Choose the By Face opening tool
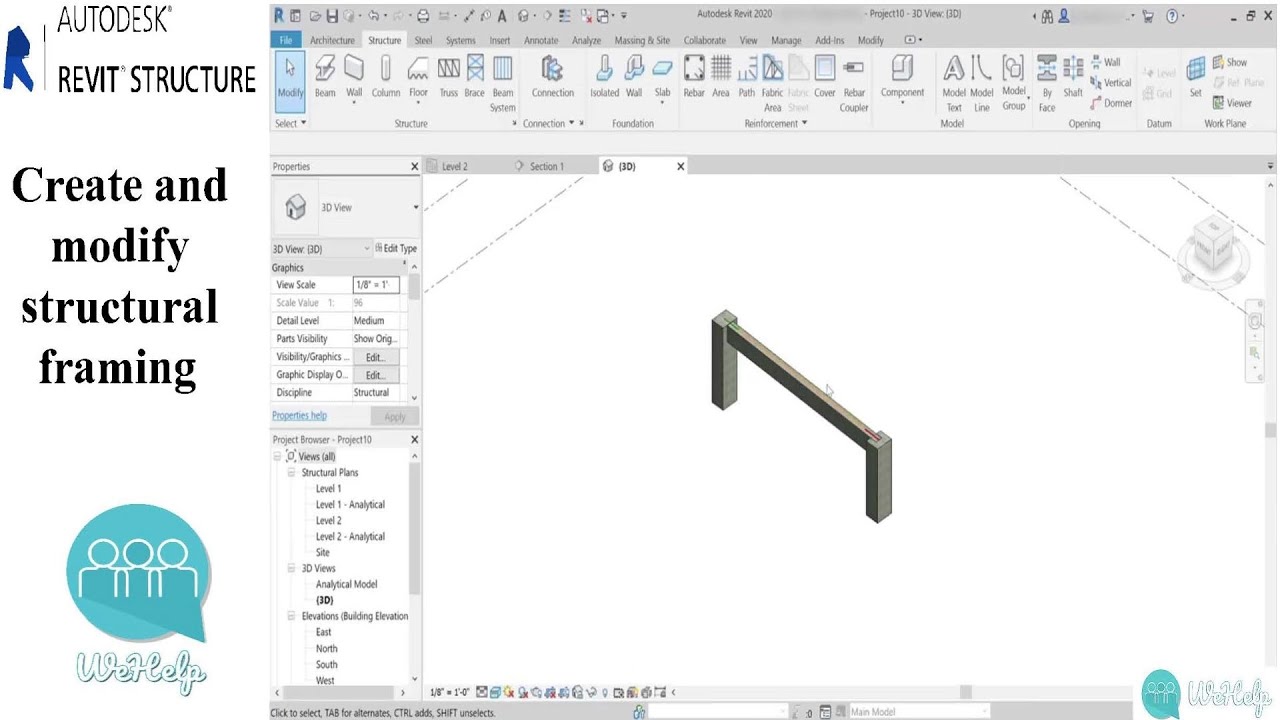 [1047, 83]
